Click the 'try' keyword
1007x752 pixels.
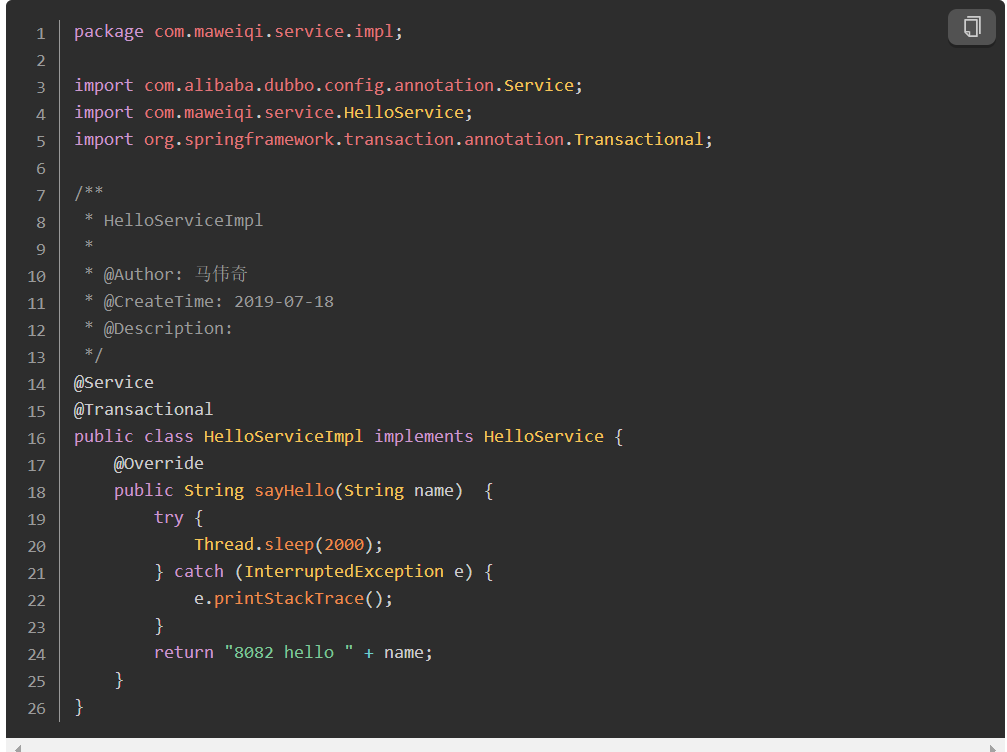click(169, 518)
